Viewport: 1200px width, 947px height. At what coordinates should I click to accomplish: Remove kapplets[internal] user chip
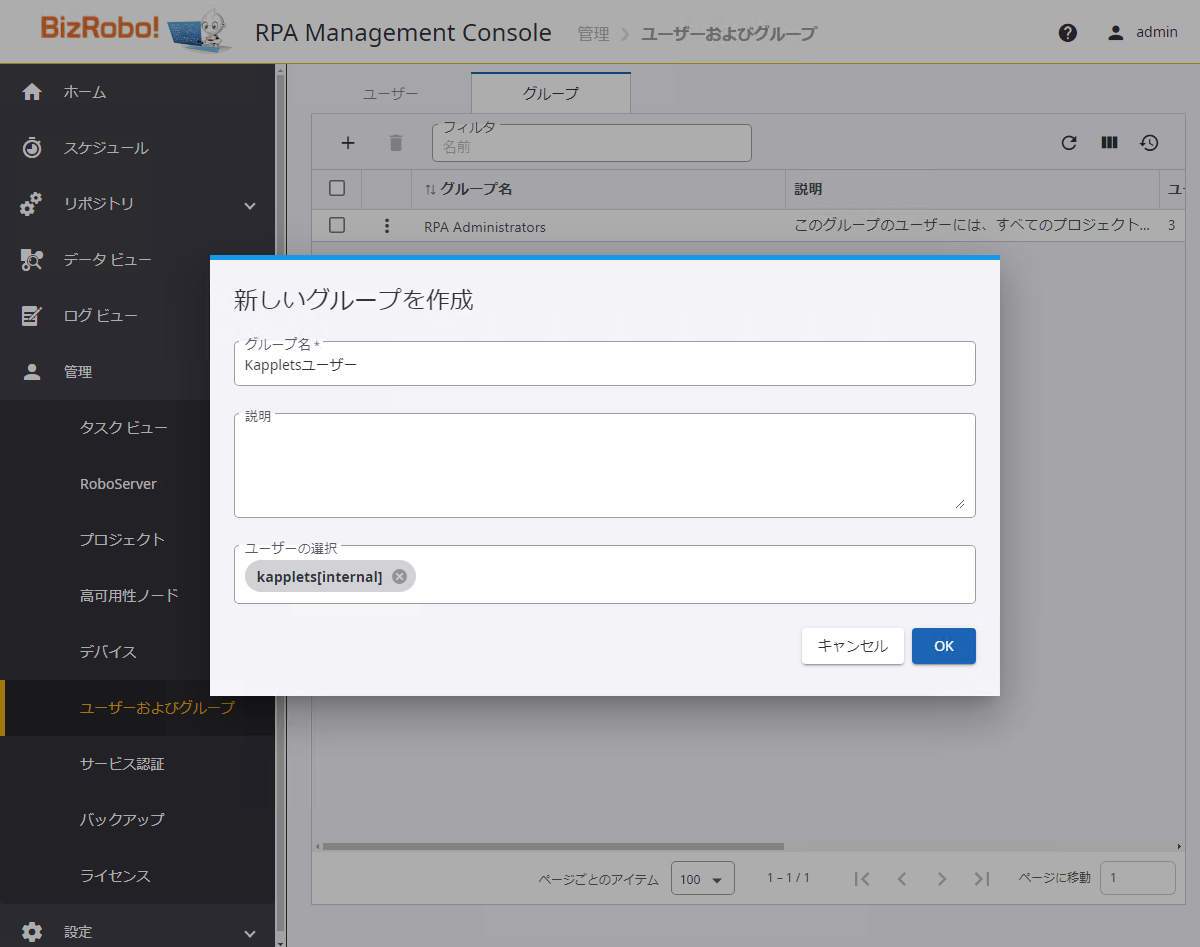[x=400, y=576]
